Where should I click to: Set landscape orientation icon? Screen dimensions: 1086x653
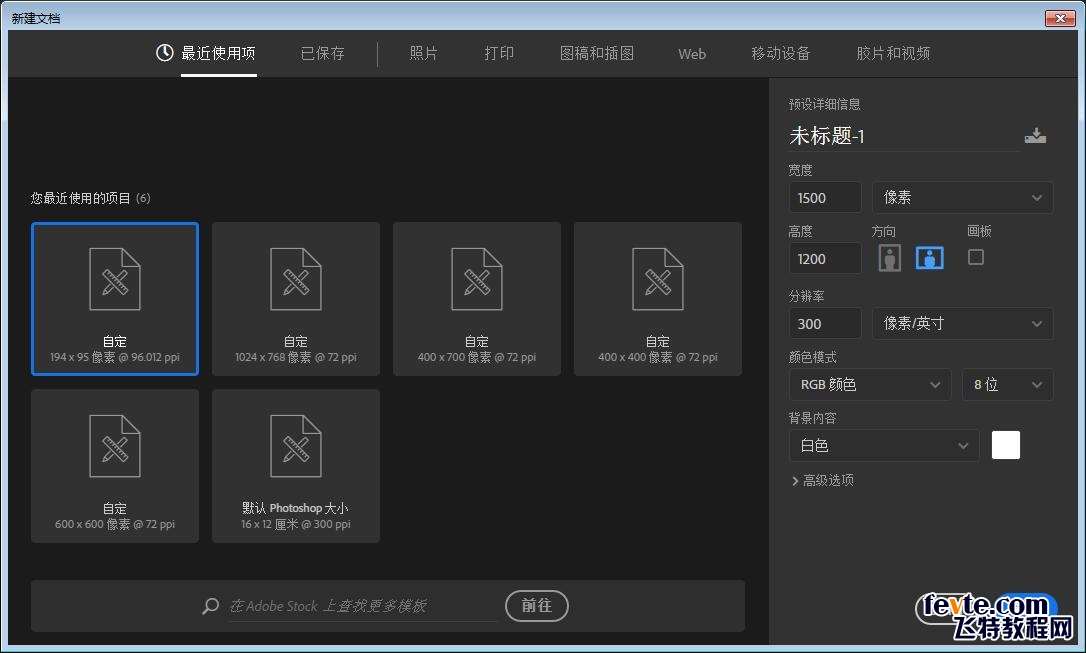[929, 258]
